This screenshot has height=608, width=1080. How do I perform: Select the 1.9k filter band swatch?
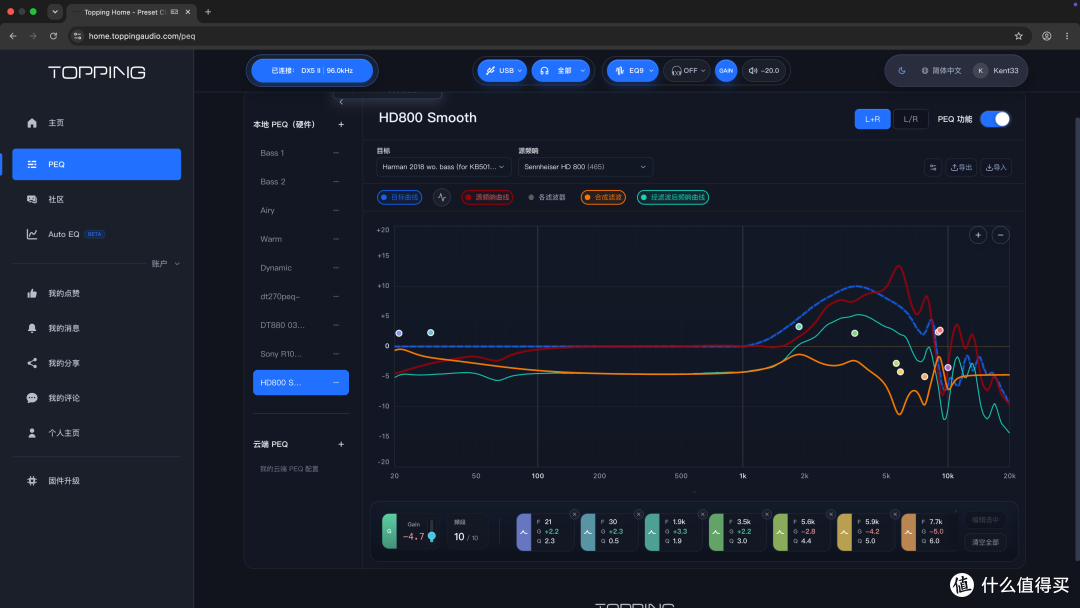coord(652,532)
